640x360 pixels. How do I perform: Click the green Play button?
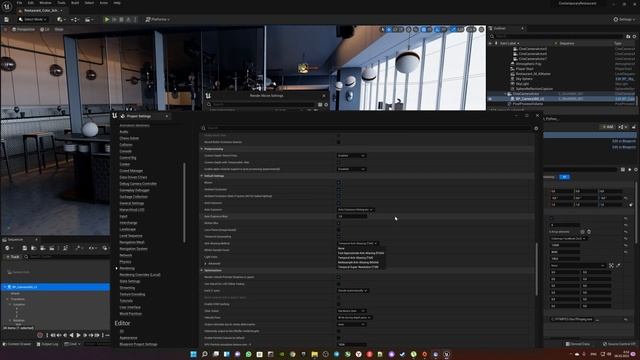coord(107,19)
